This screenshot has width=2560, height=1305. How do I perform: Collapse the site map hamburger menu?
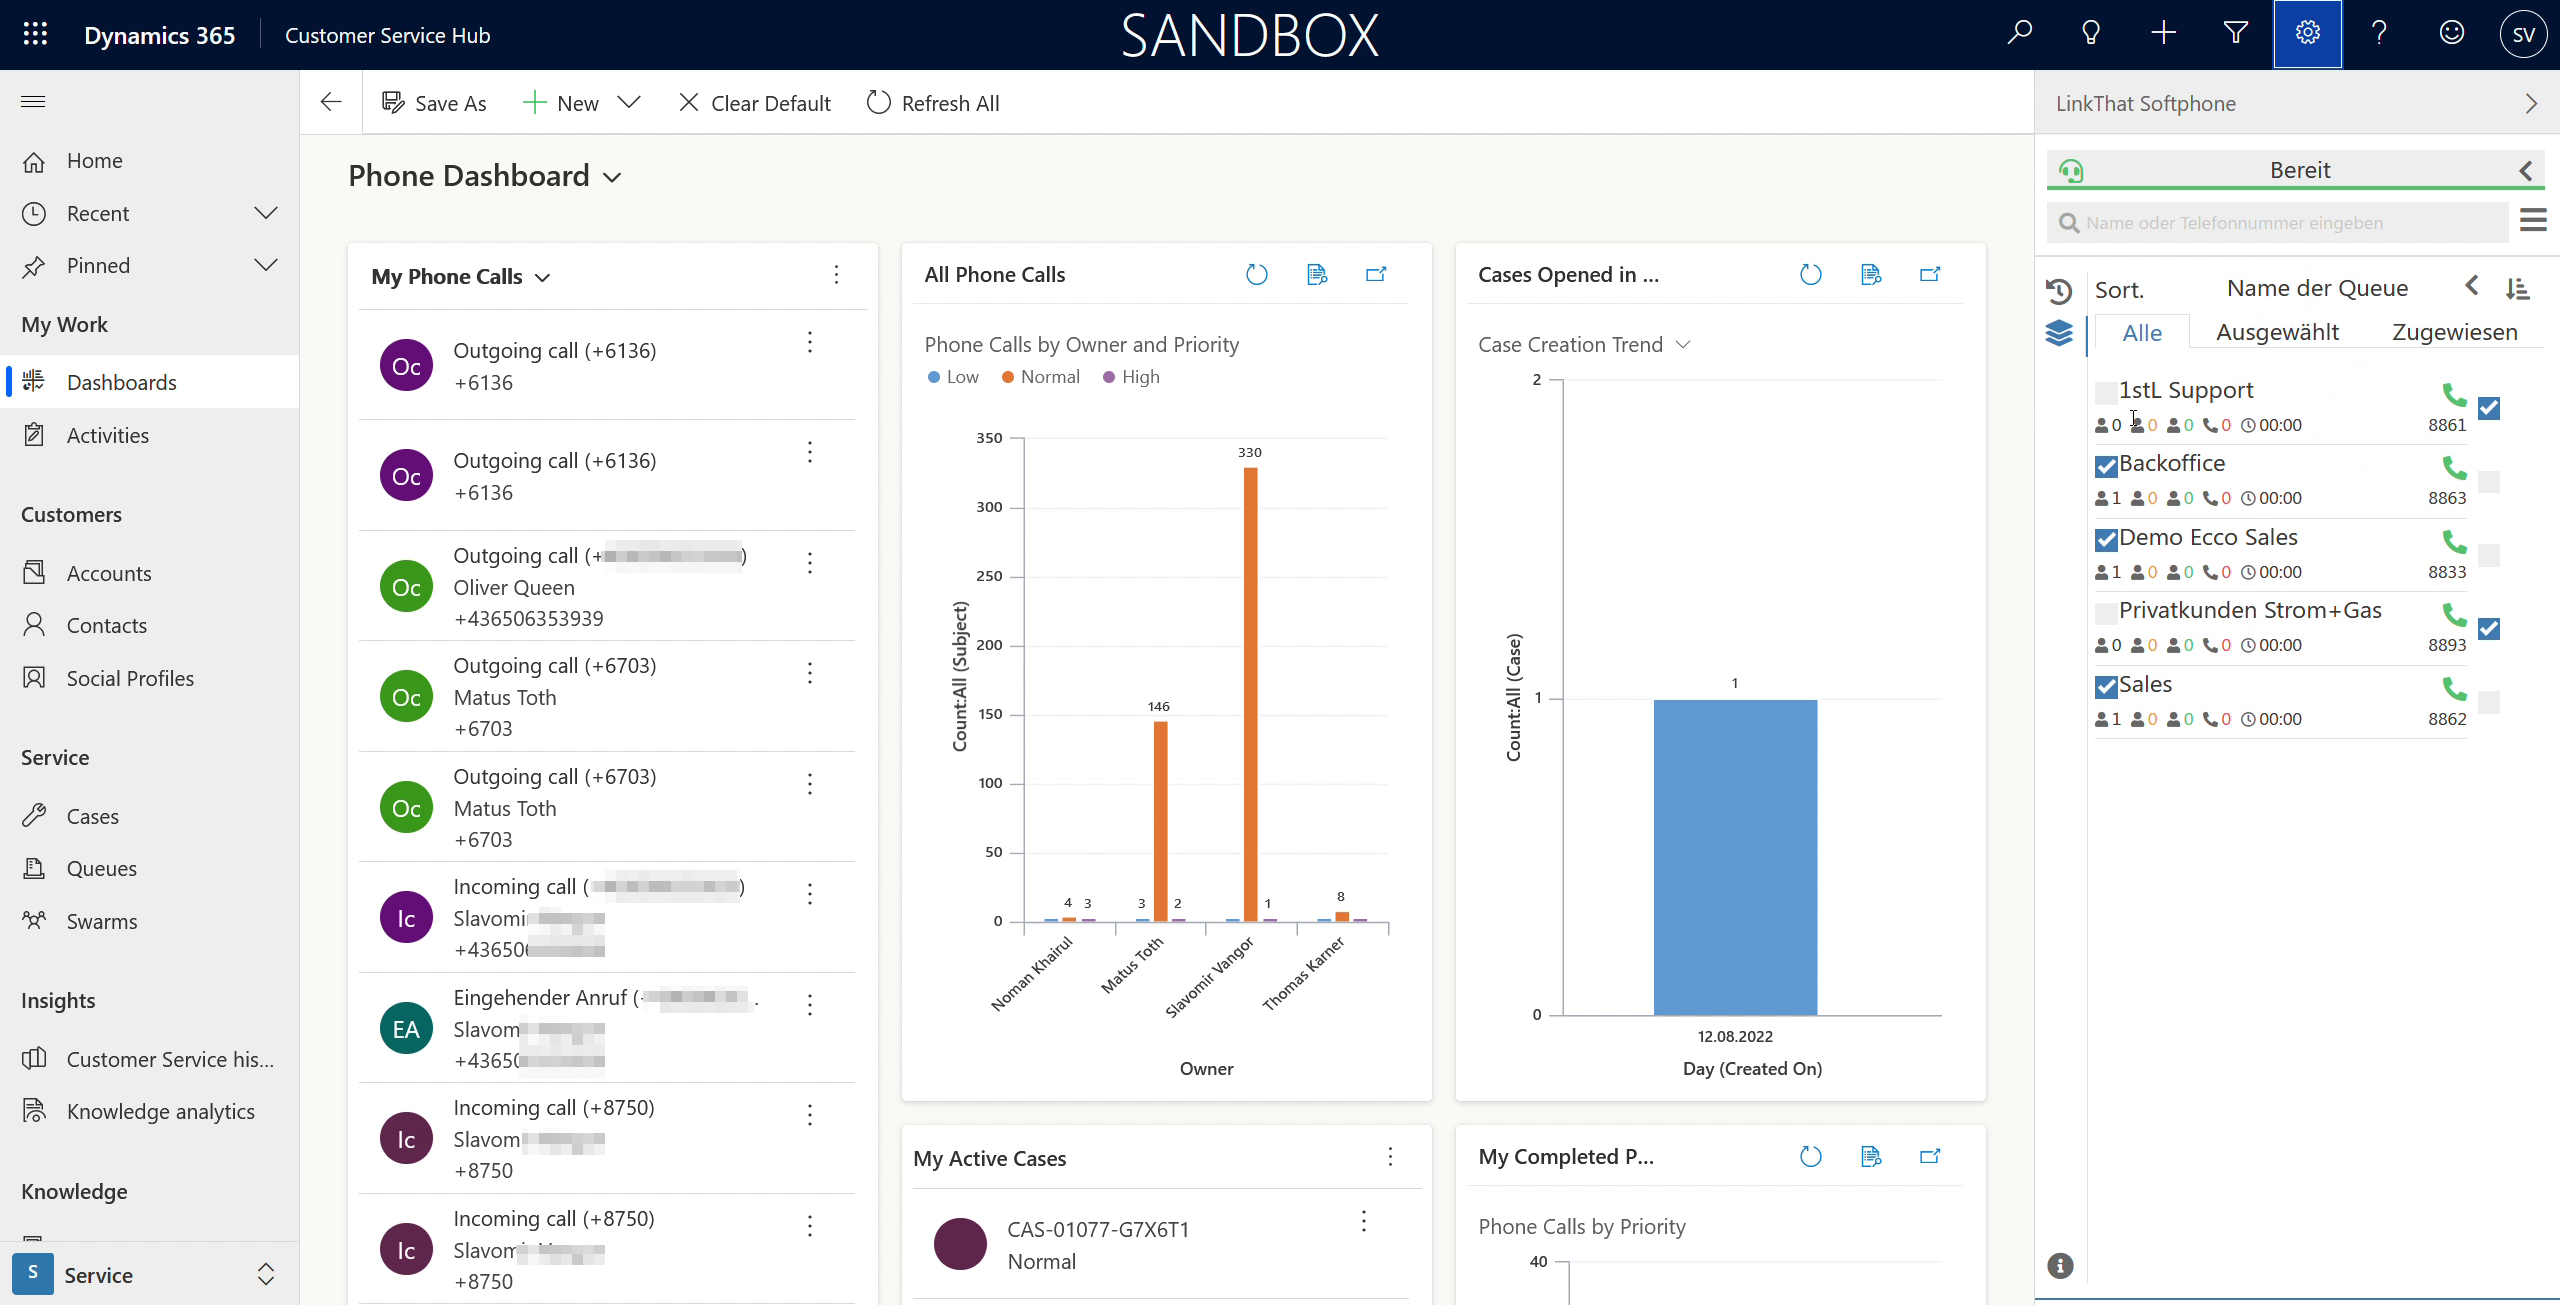click(33, 101)
